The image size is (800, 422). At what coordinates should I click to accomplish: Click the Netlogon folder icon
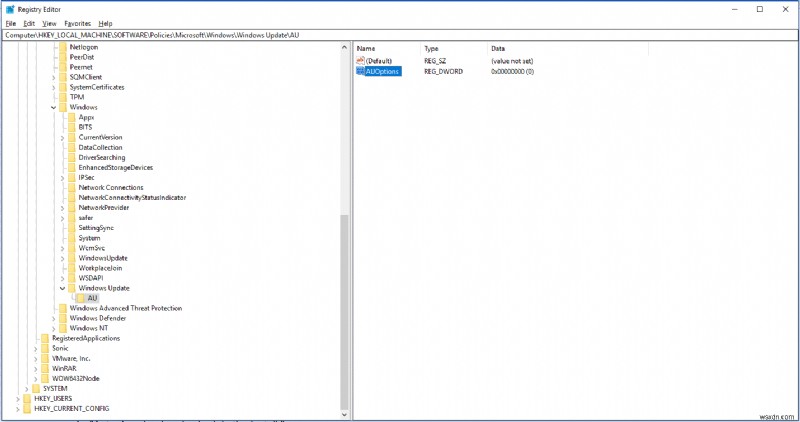pos(63,47)
